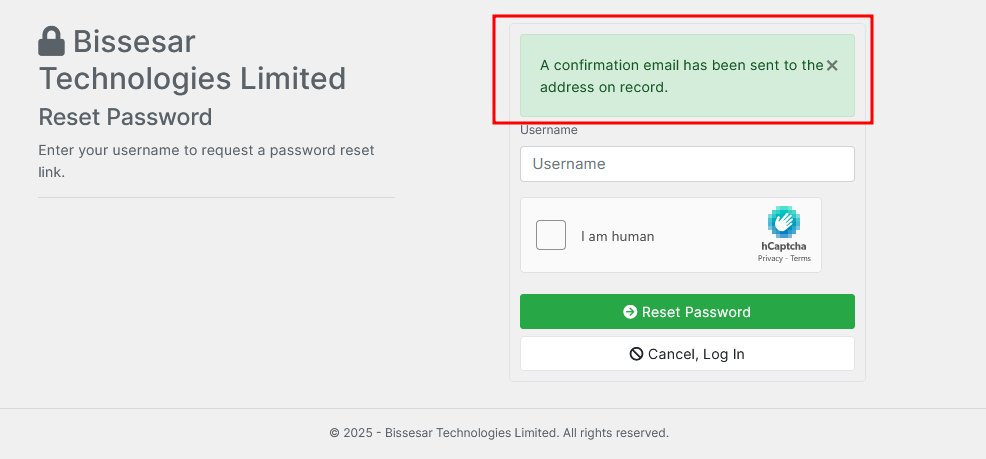Viewport: 986px width, 459px height.
Task: Submit the green Reset Password button
Action: click(x=687, y=311)
